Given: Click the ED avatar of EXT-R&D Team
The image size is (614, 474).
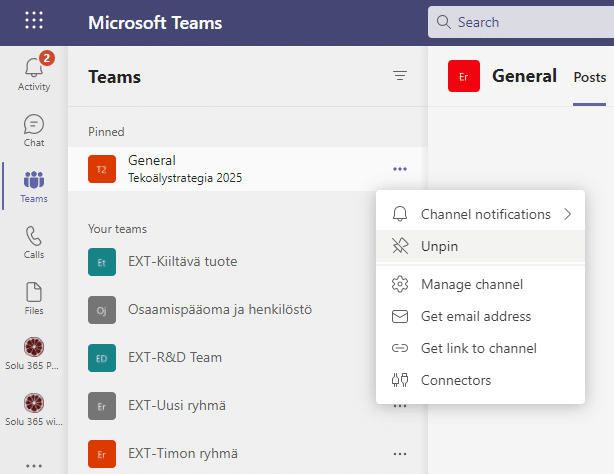Looking at the screenshot, I should [102, 358].
